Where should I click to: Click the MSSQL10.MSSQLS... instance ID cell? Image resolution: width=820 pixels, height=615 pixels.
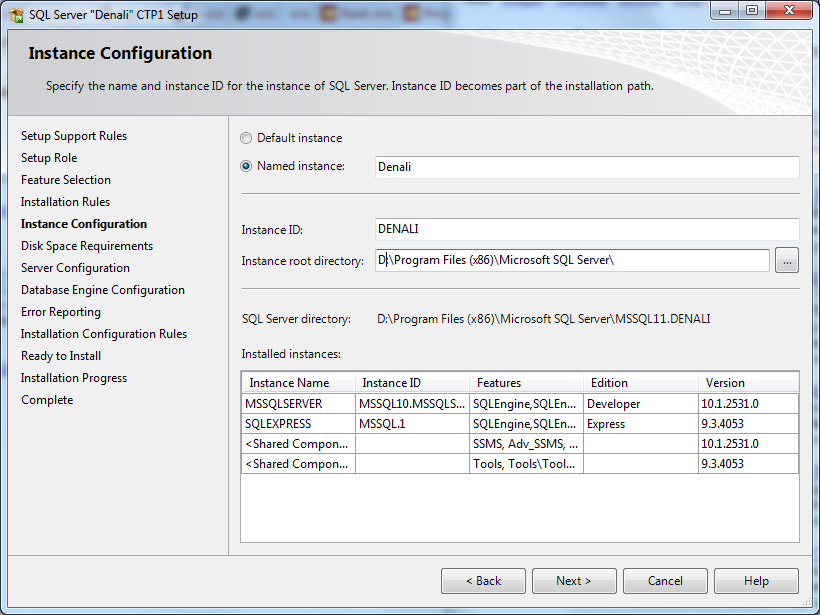click(412, 404)
